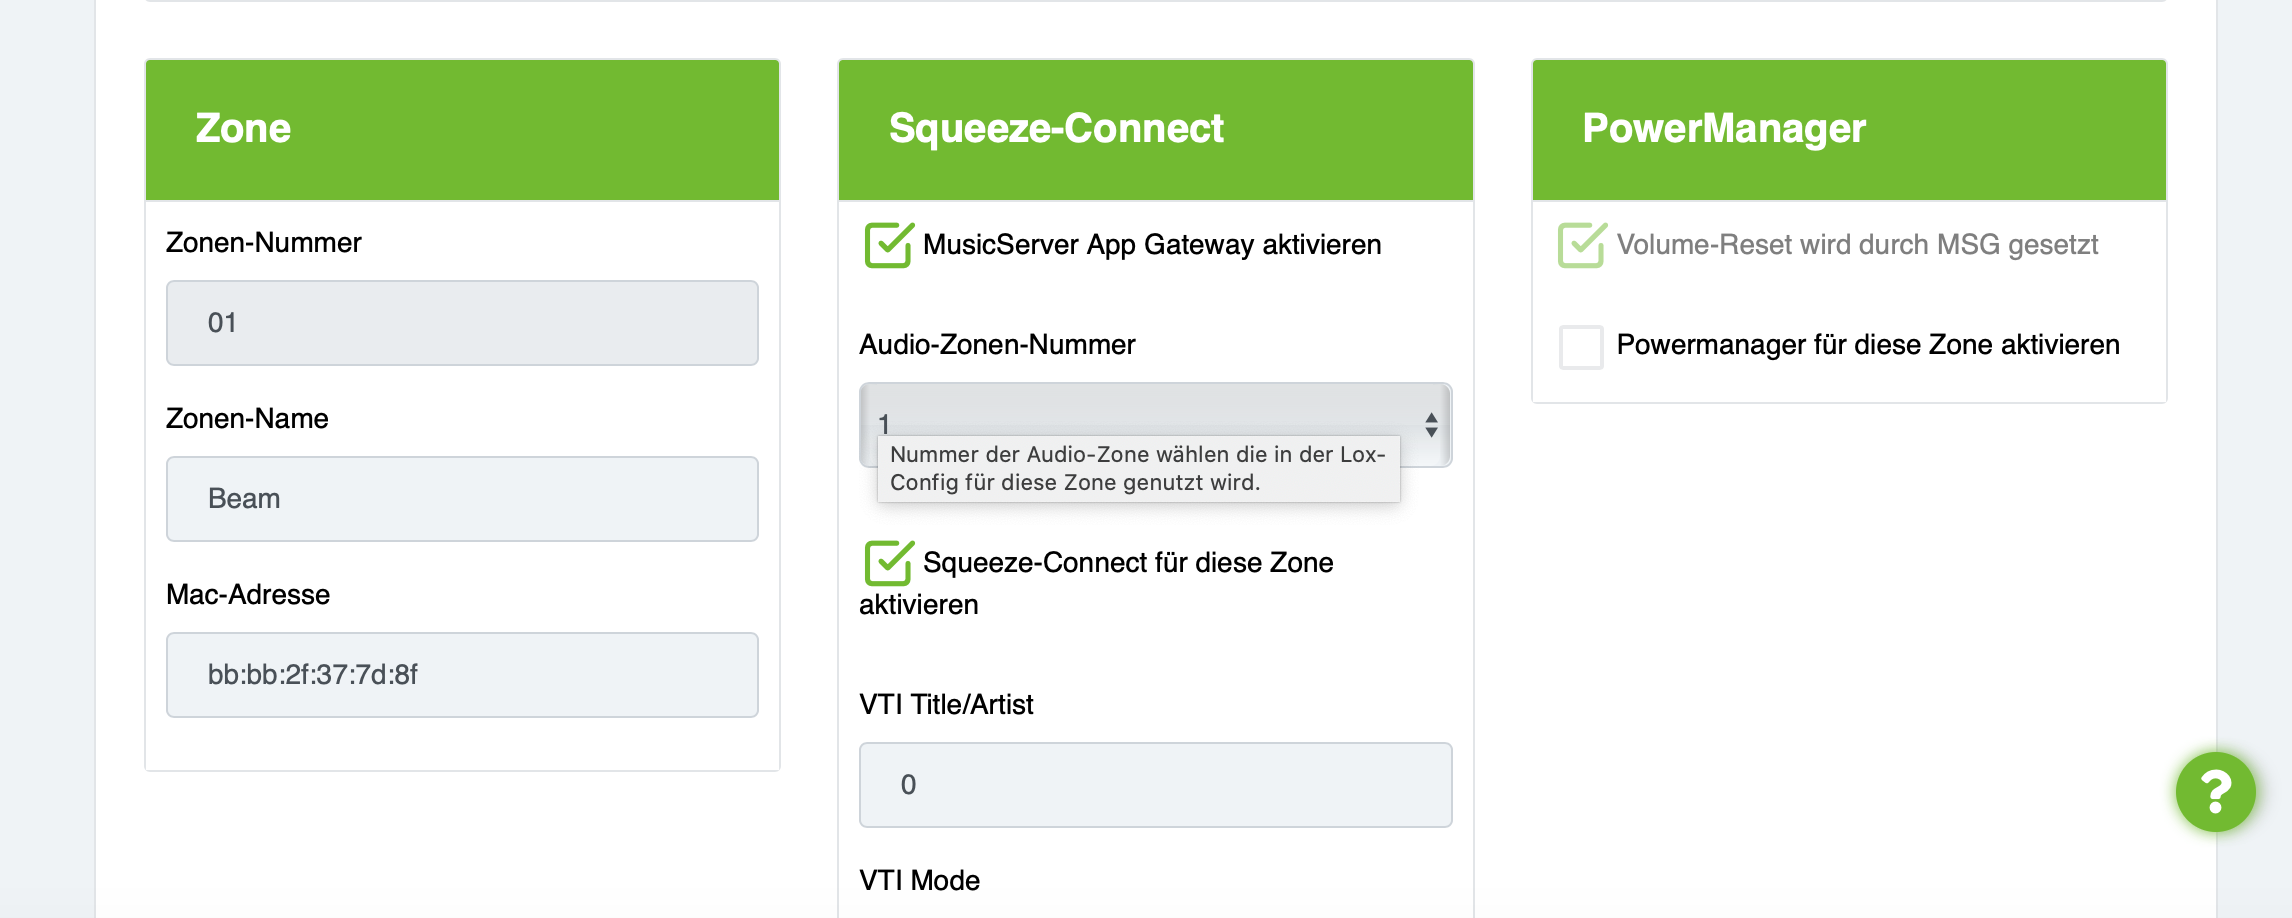This screenshot has width=2292, height=918.
Task: Click the PowerManager panel header
Action: point(1848,130)
